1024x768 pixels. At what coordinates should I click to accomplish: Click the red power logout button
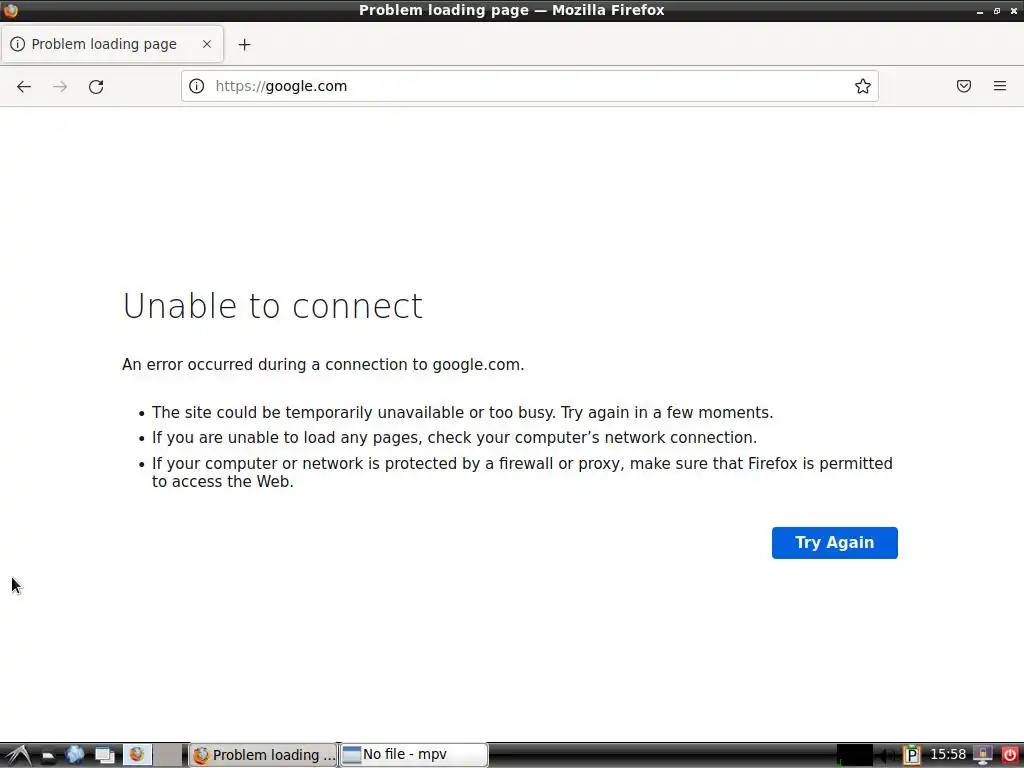click(x=1010, y=756)
